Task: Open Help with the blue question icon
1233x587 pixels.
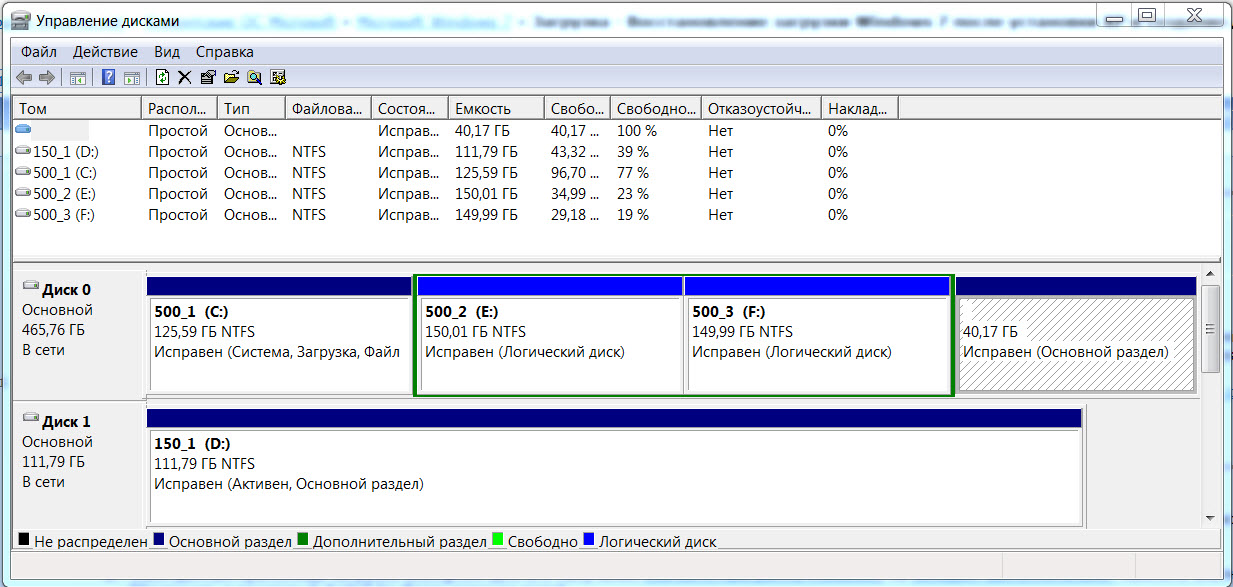Action: [108, 77]
